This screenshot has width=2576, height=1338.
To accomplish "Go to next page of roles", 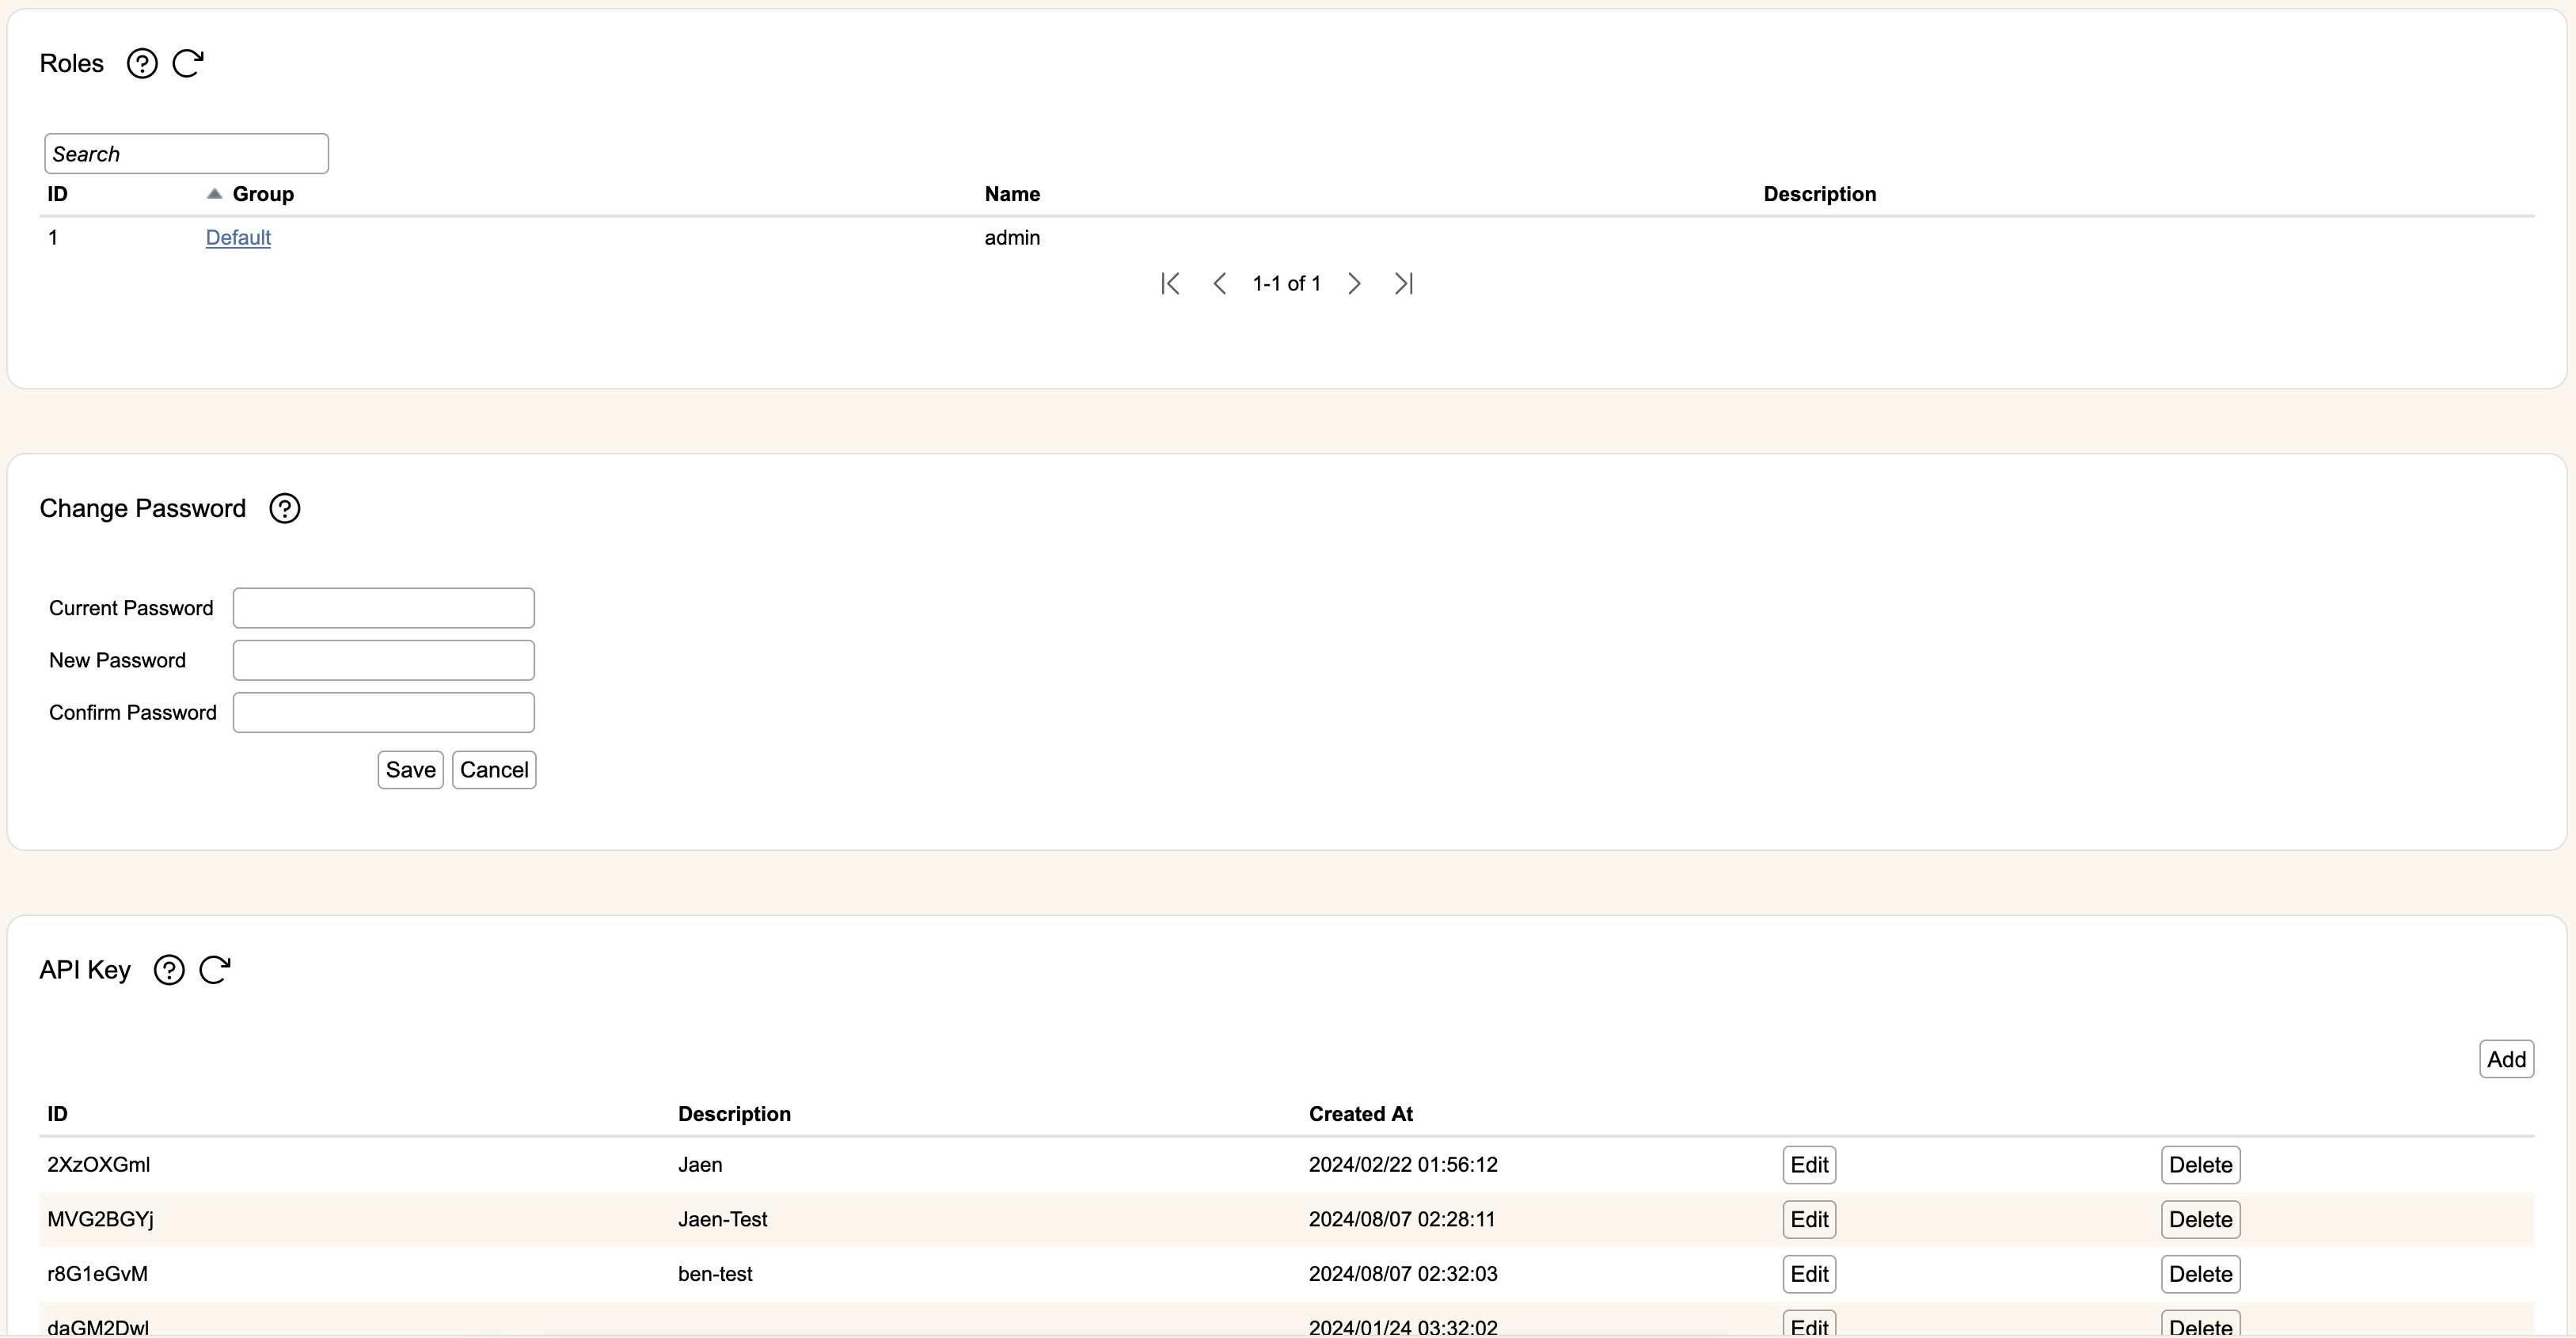I will point(1354,284).
